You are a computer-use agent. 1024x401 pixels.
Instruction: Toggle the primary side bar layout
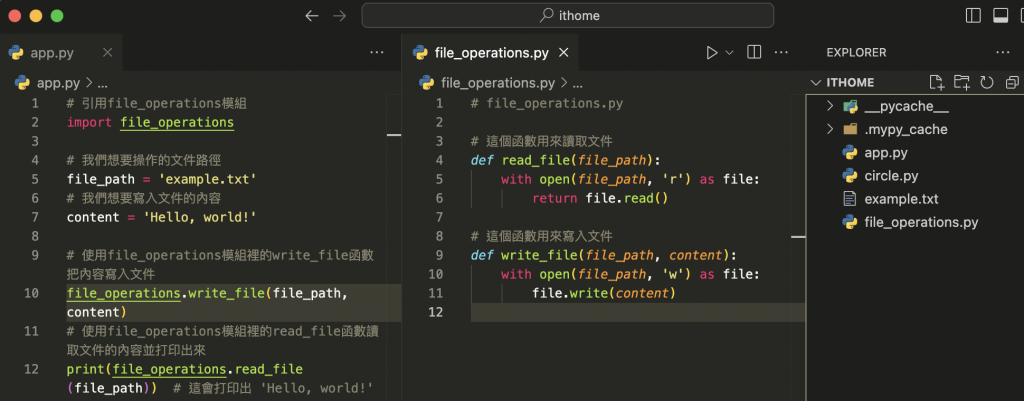(x=974, y=15)
